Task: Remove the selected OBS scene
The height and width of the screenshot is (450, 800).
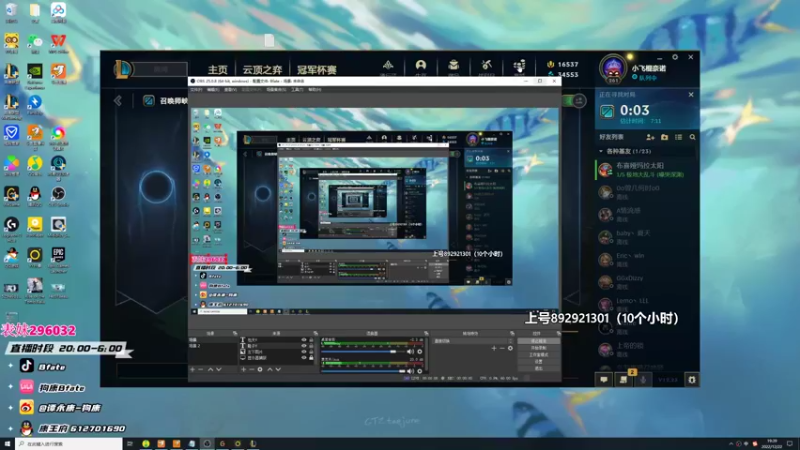Action: click(201, 369)
